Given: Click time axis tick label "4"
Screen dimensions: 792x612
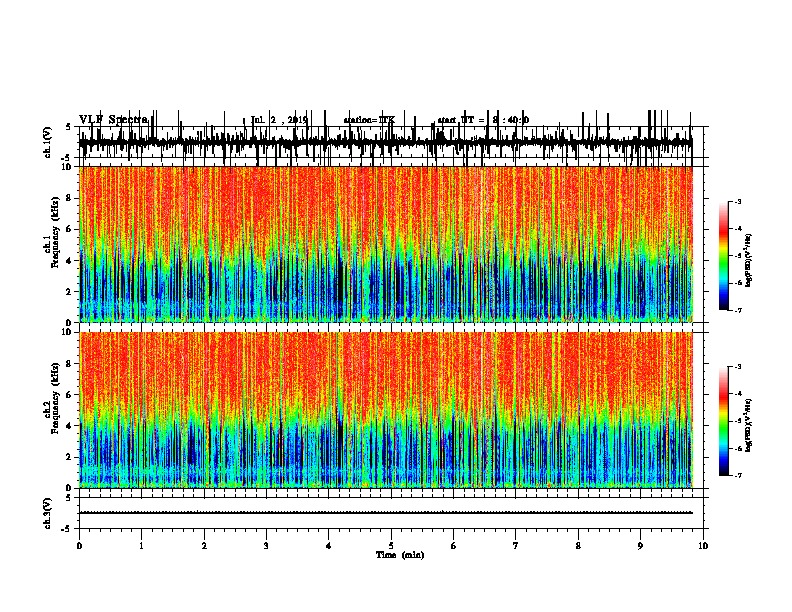Looking at the screenshot, I should [x=329, y=546].
